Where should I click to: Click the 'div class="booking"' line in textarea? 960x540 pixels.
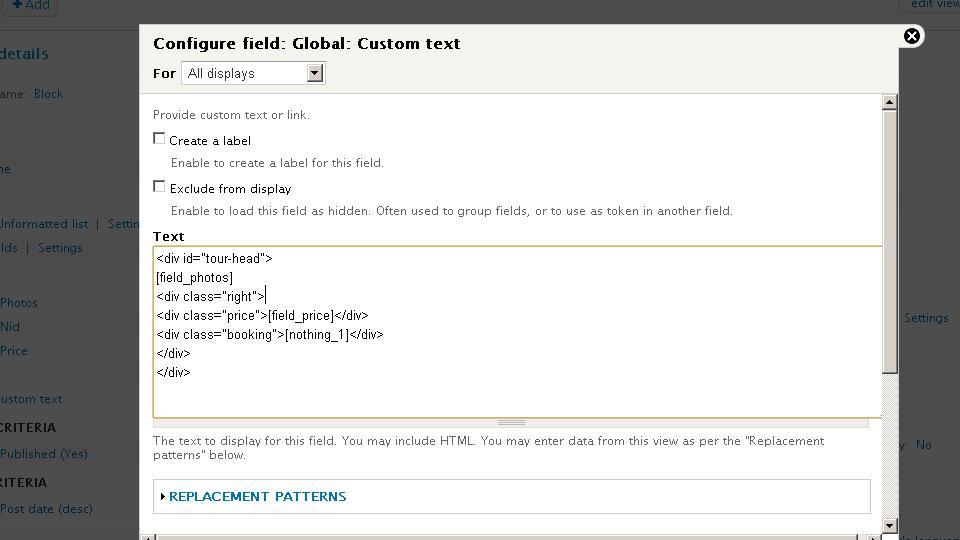pyautogui.click(x=270, y=335)
